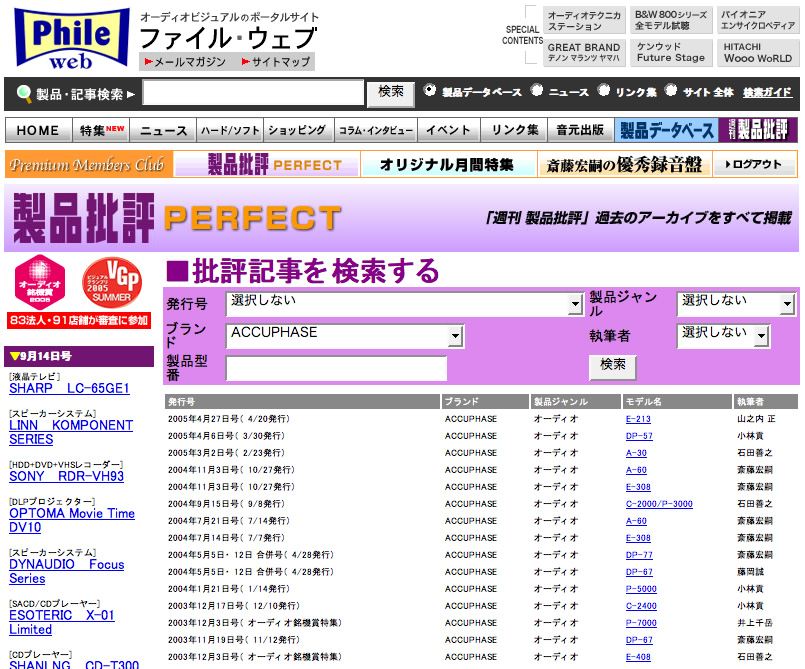Open the 特集 NEW navigation tab
The image size is (805, 669).
101,130
